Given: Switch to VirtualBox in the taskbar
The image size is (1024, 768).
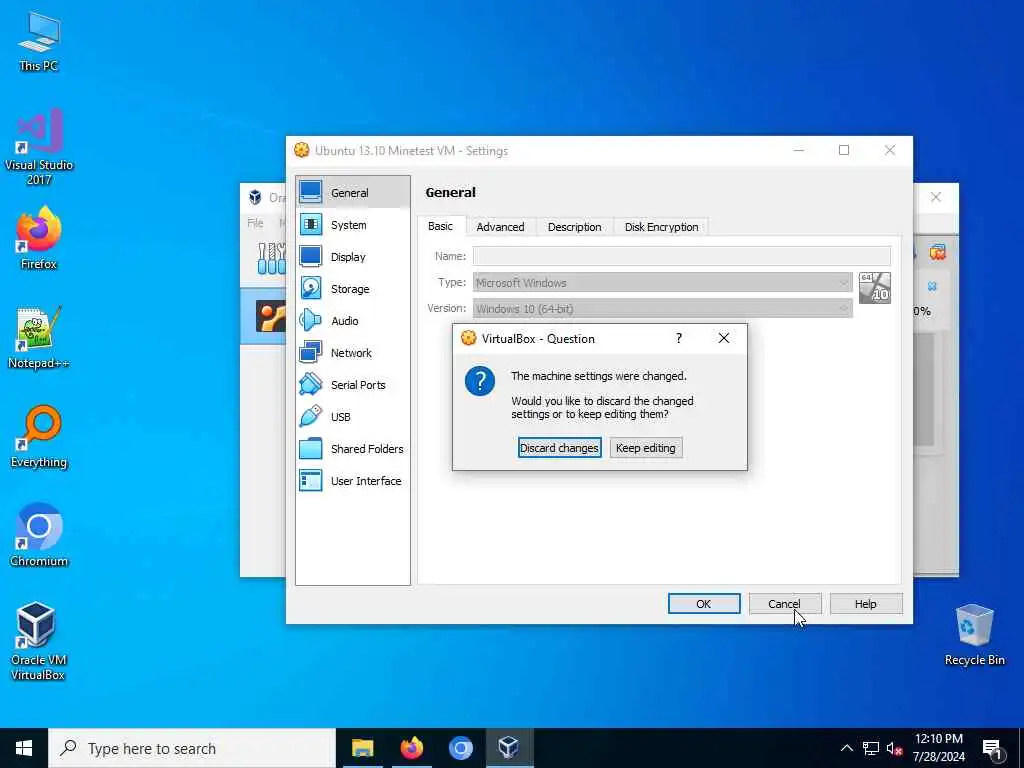Looking at the screenshot, I should [509, 748].
